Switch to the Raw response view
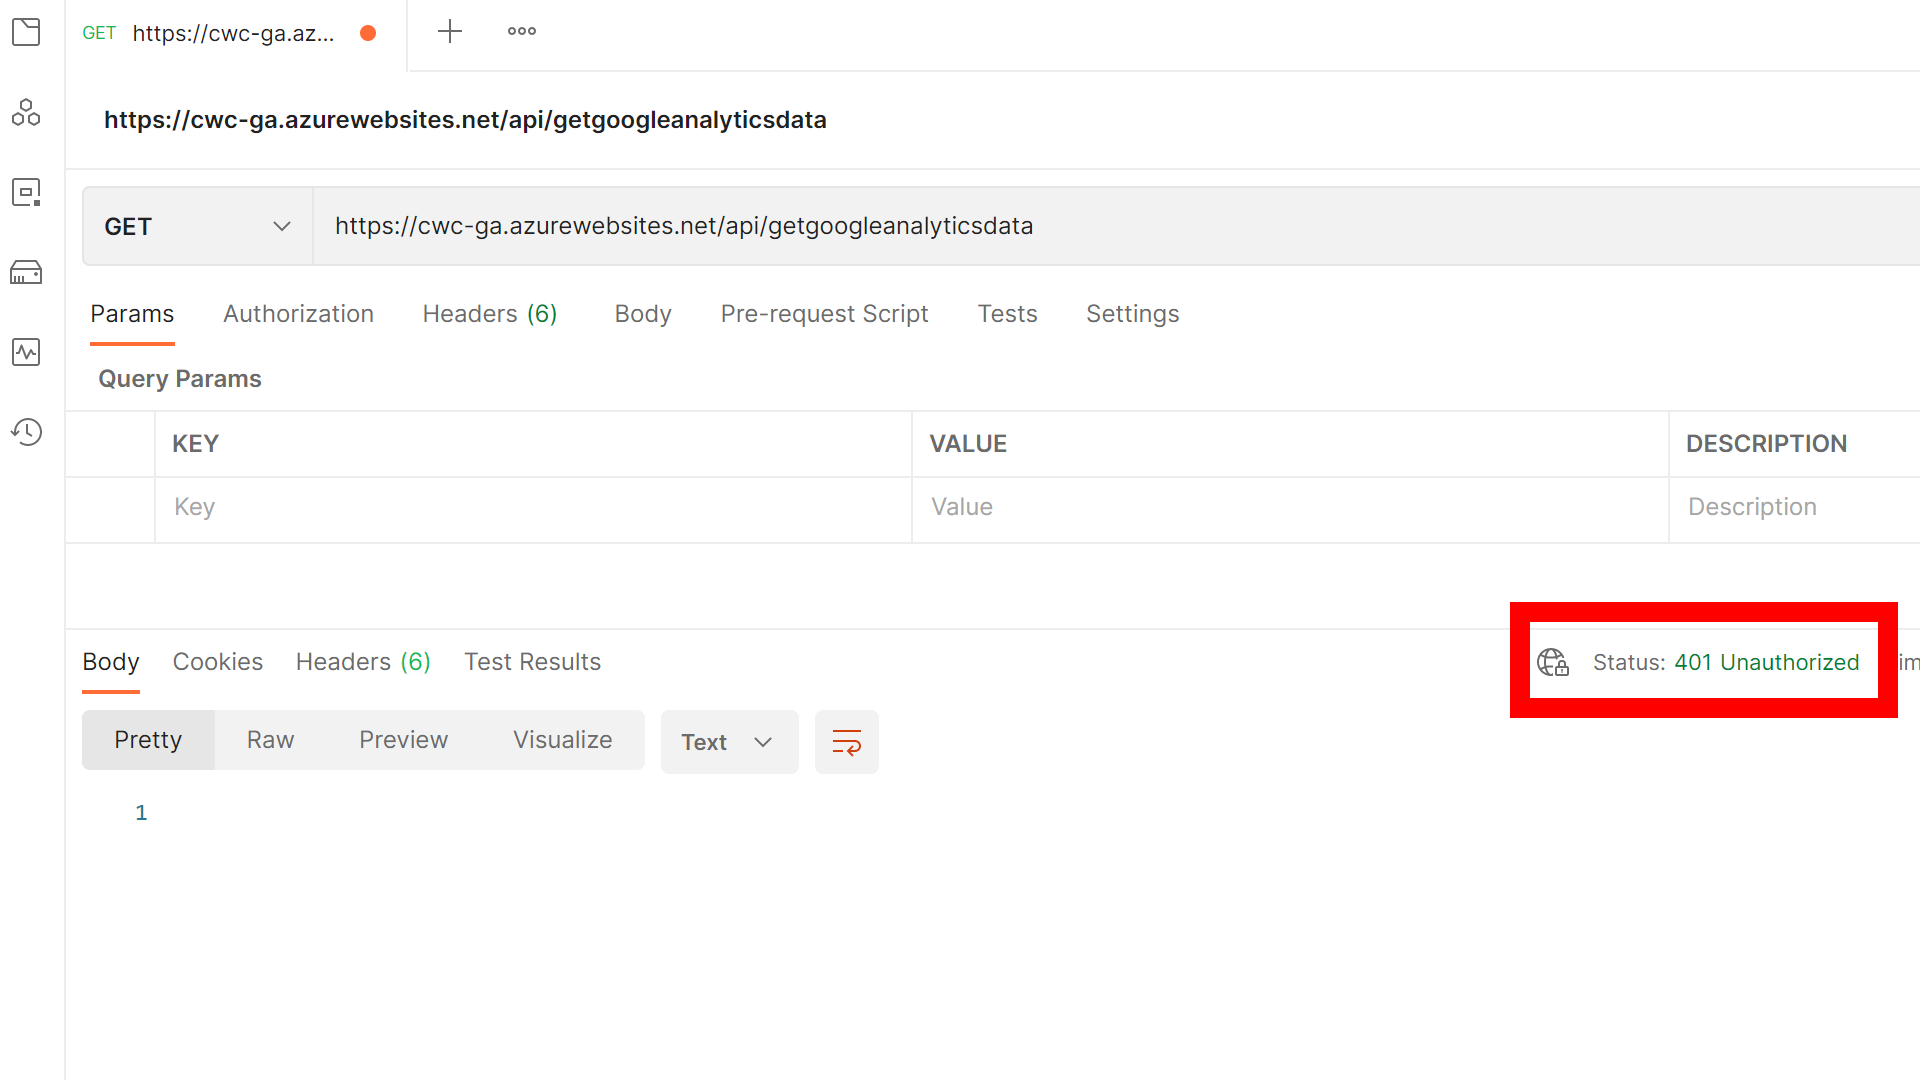Viewport: 1920px width, 1080px height. [270, 739]
